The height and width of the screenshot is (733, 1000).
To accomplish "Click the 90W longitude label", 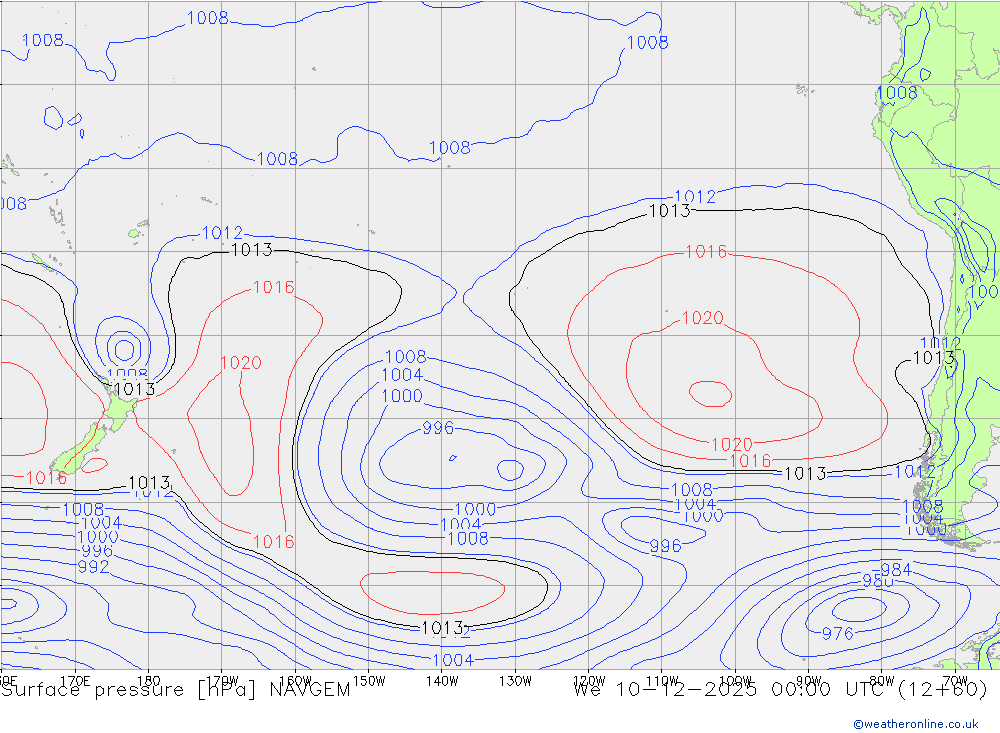I will coord(809,681).
